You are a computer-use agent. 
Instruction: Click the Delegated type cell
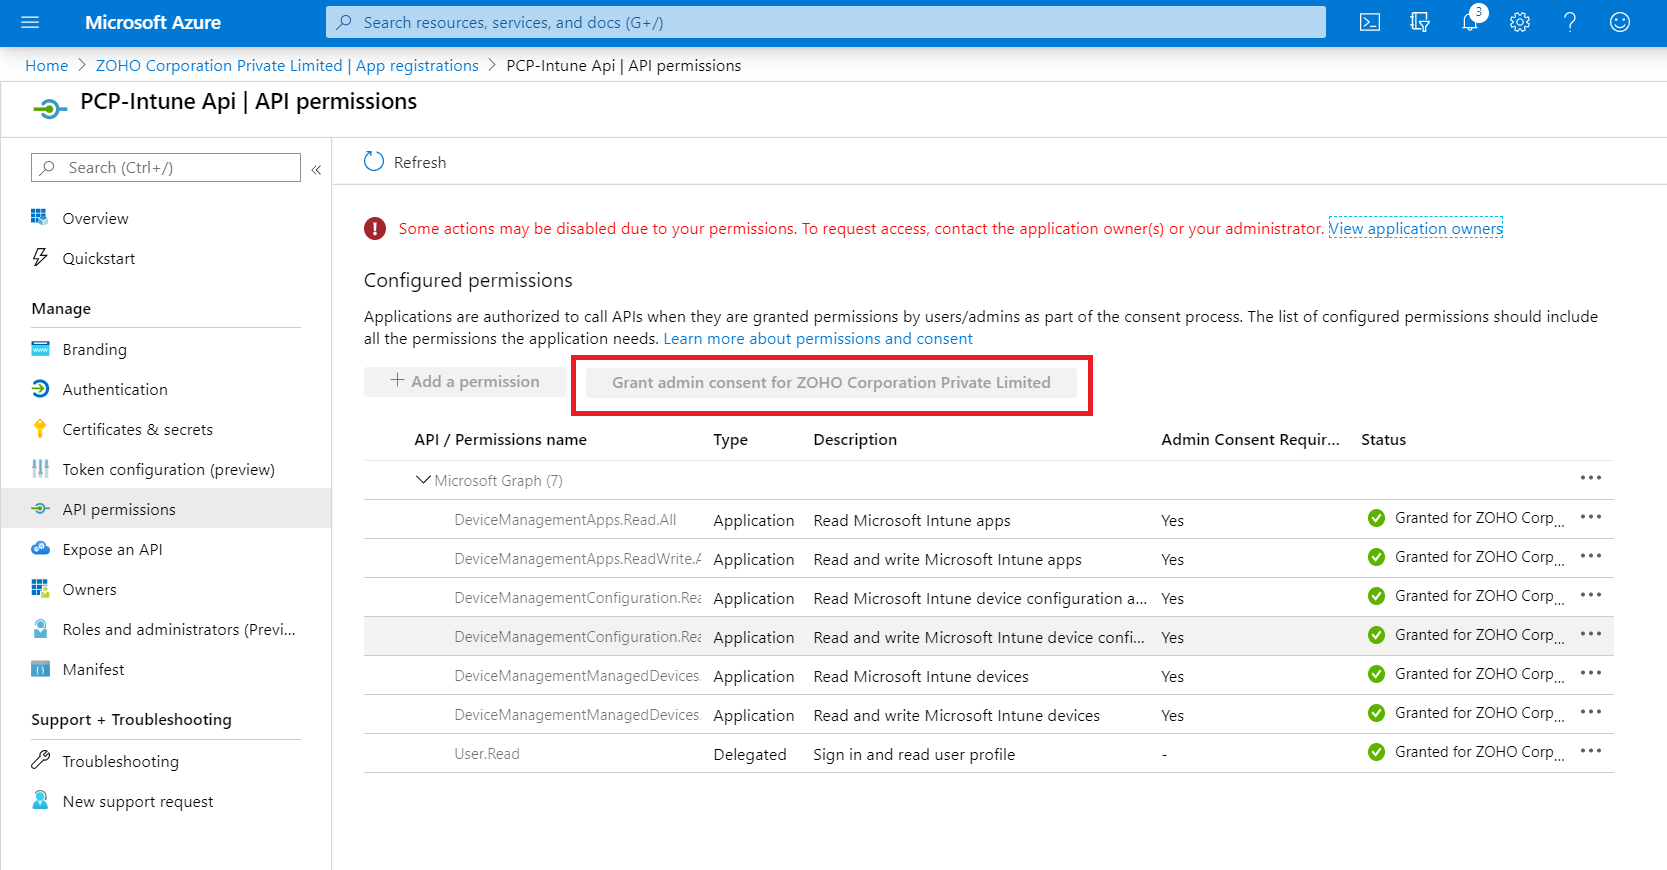click(750, 754)
